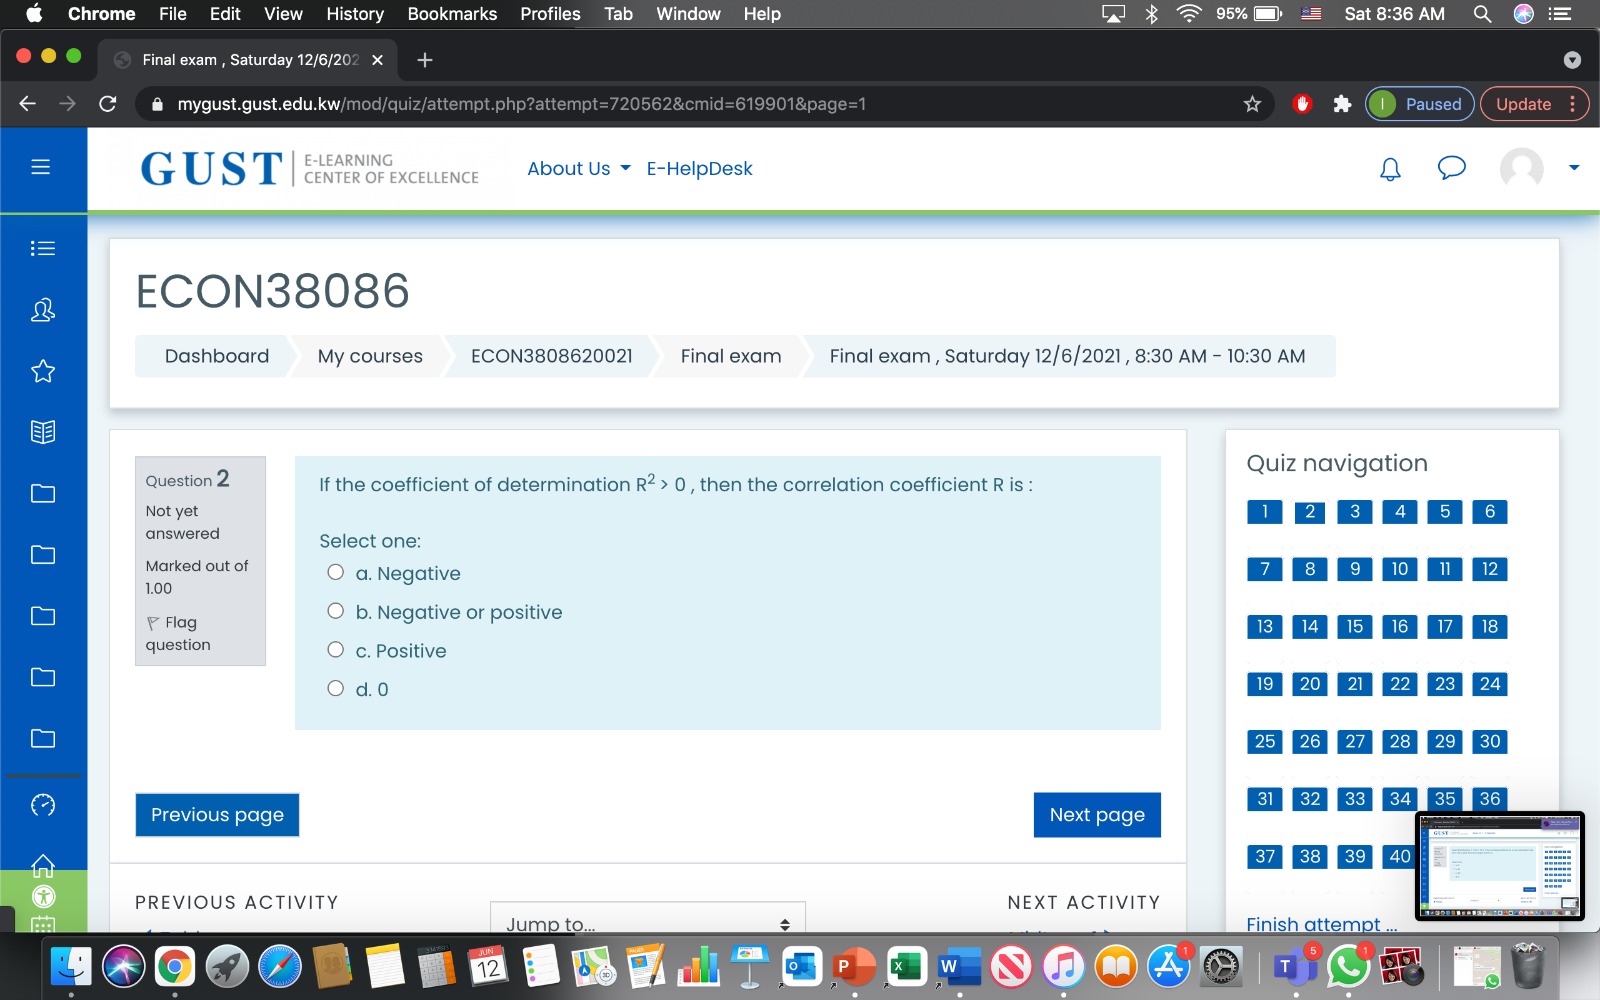Open question 25 in quiz navigation
Viewport: 1600px width, 1000px height.
tap(1264, 741)
